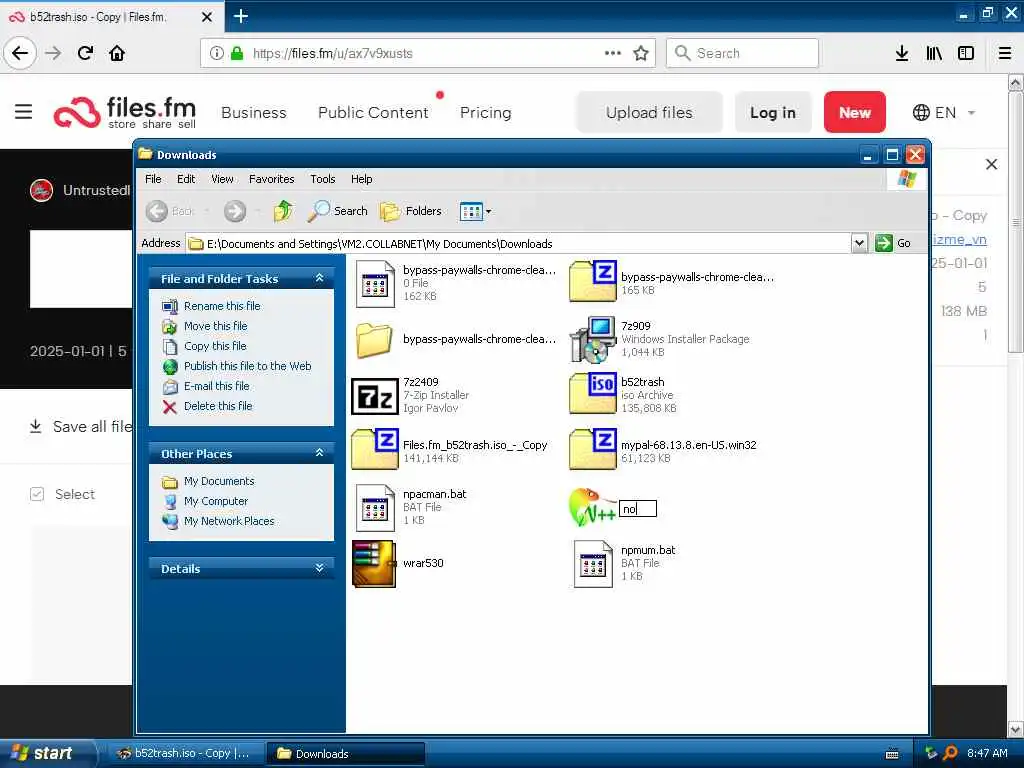Open the Favorites menu
The width and height of the screenshot is (1024, 768).
(x=272, y=179)
